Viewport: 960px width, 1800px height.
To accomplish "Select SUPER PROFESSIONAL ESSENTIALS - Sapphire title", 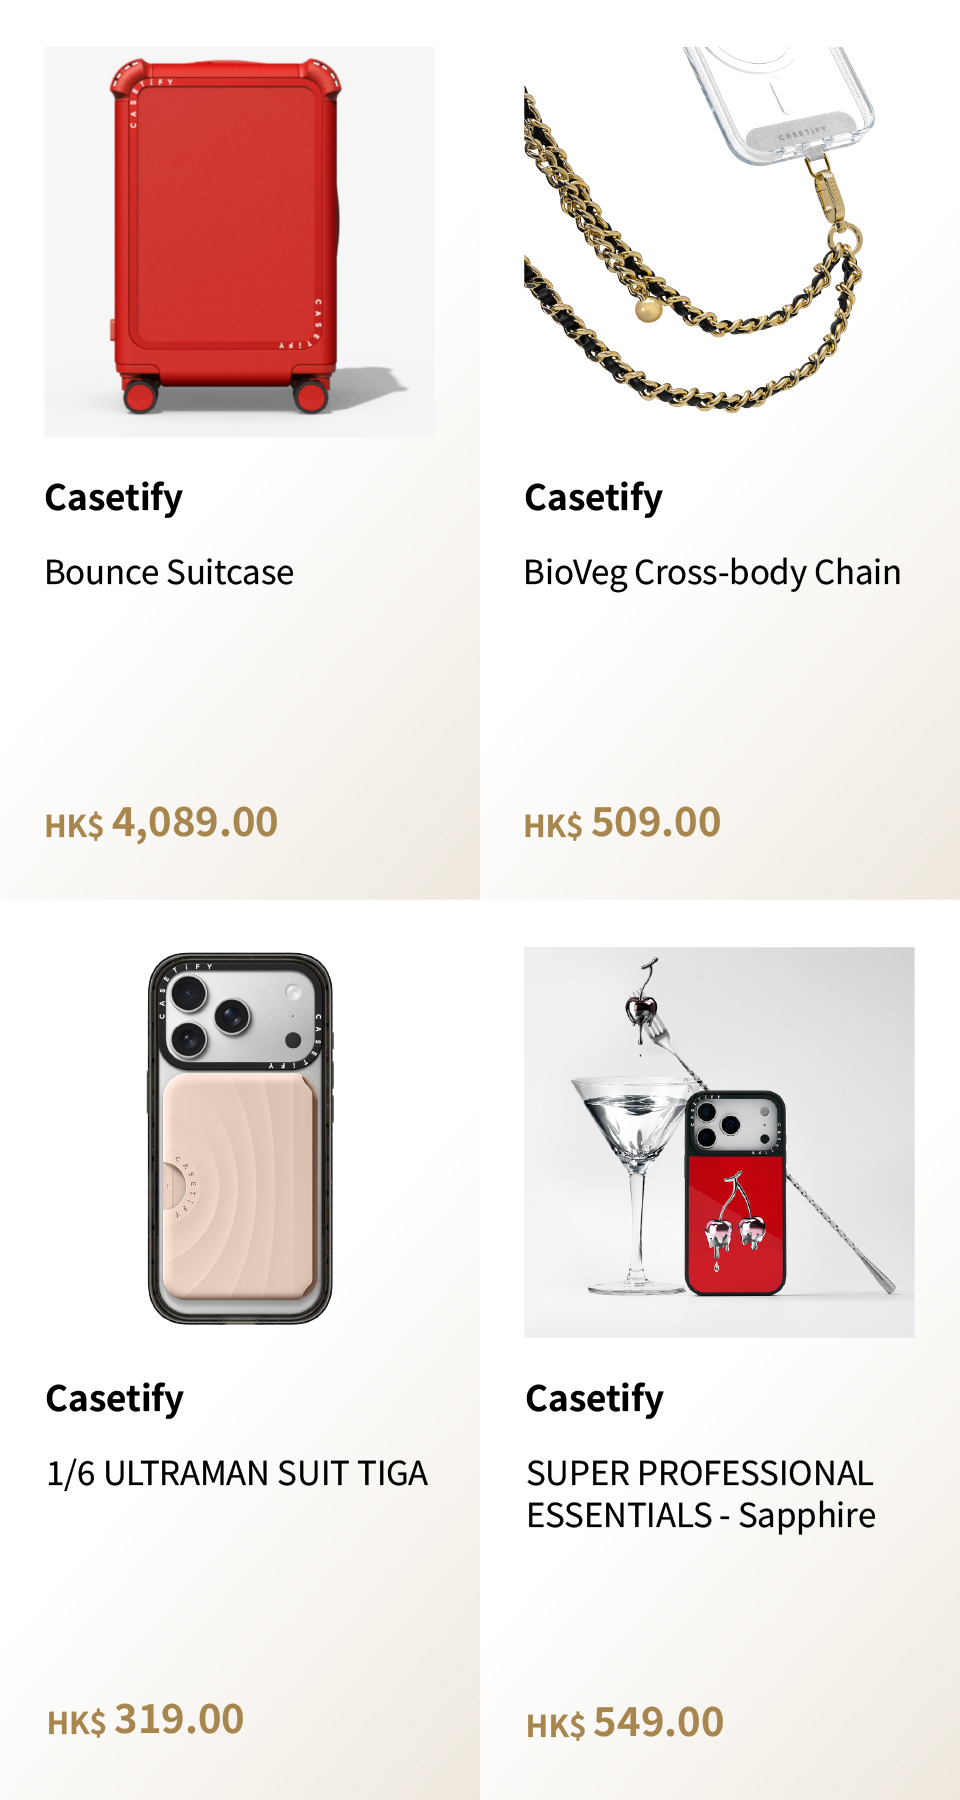I will pos(701,1495).
